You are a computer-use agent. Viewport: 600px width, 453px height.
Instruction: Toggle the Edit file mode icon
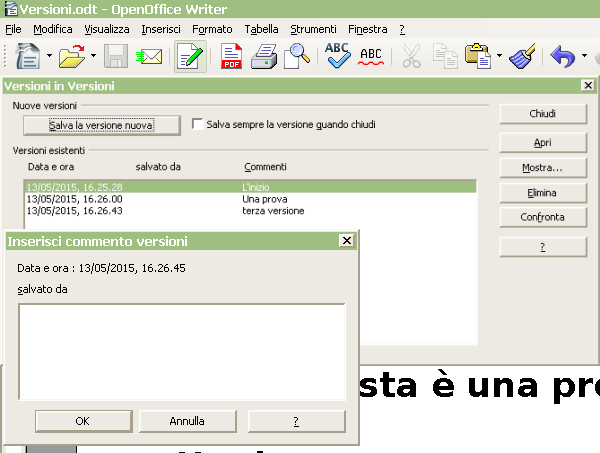tap(190, 56)
